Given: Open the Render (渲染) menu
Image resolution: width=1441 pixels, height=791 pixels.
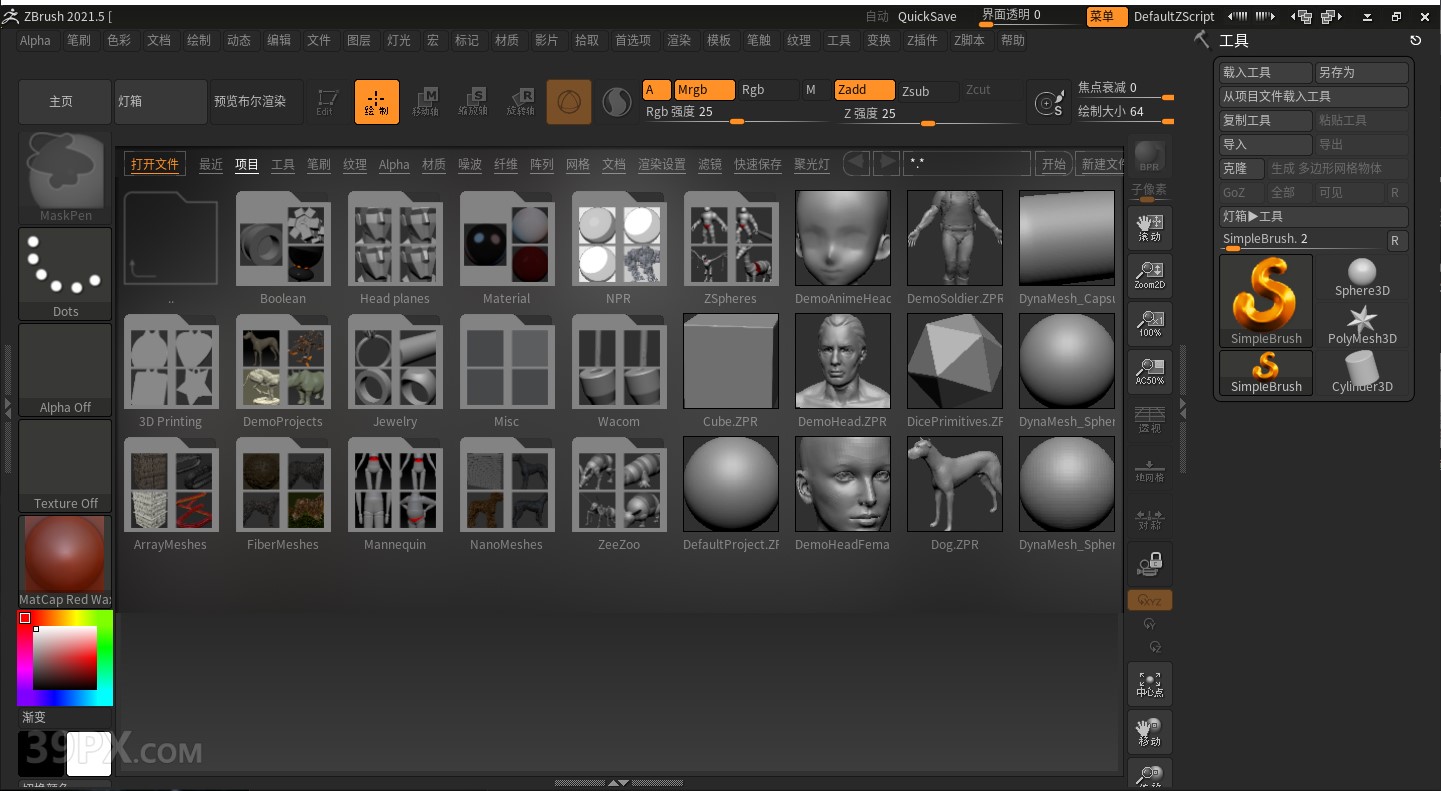Looking at the screenshot, I should tap(679, 40).
